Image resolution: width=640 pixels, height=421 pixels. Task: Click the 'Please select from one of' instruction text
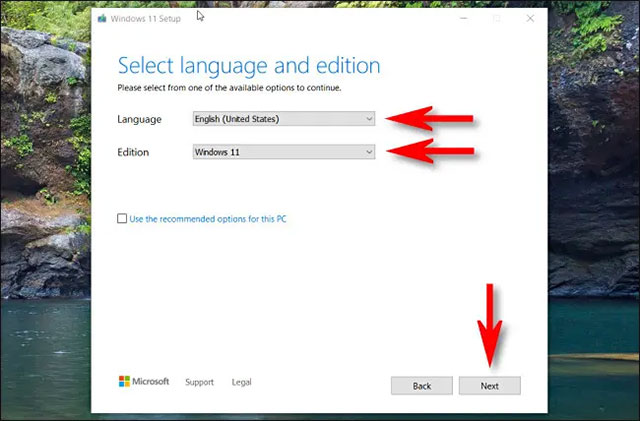[229, 88]
